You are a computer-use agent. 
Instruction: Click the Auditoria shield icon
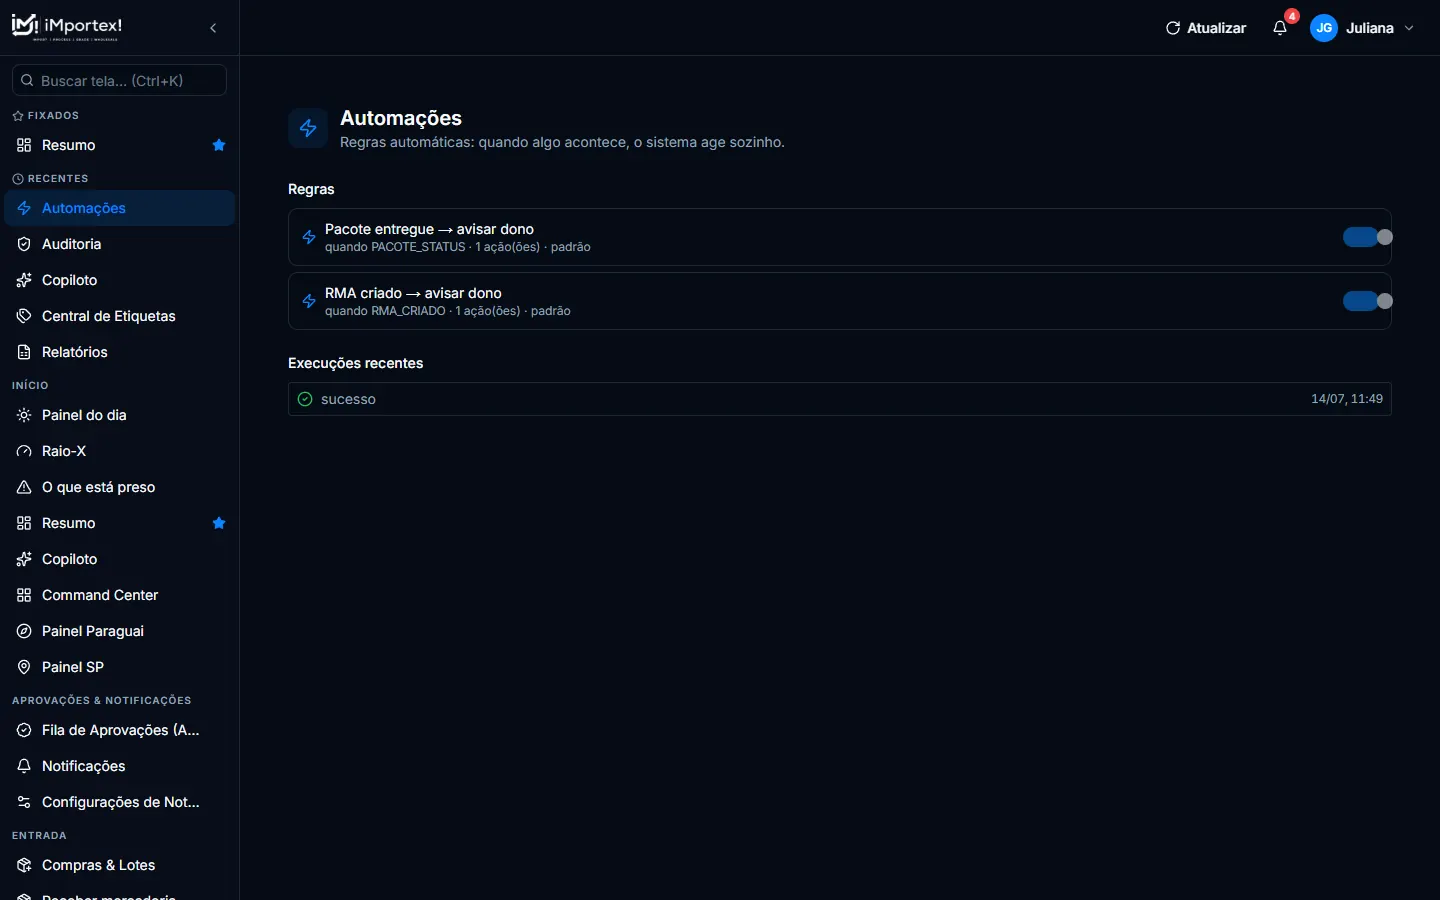coord(24,244)
